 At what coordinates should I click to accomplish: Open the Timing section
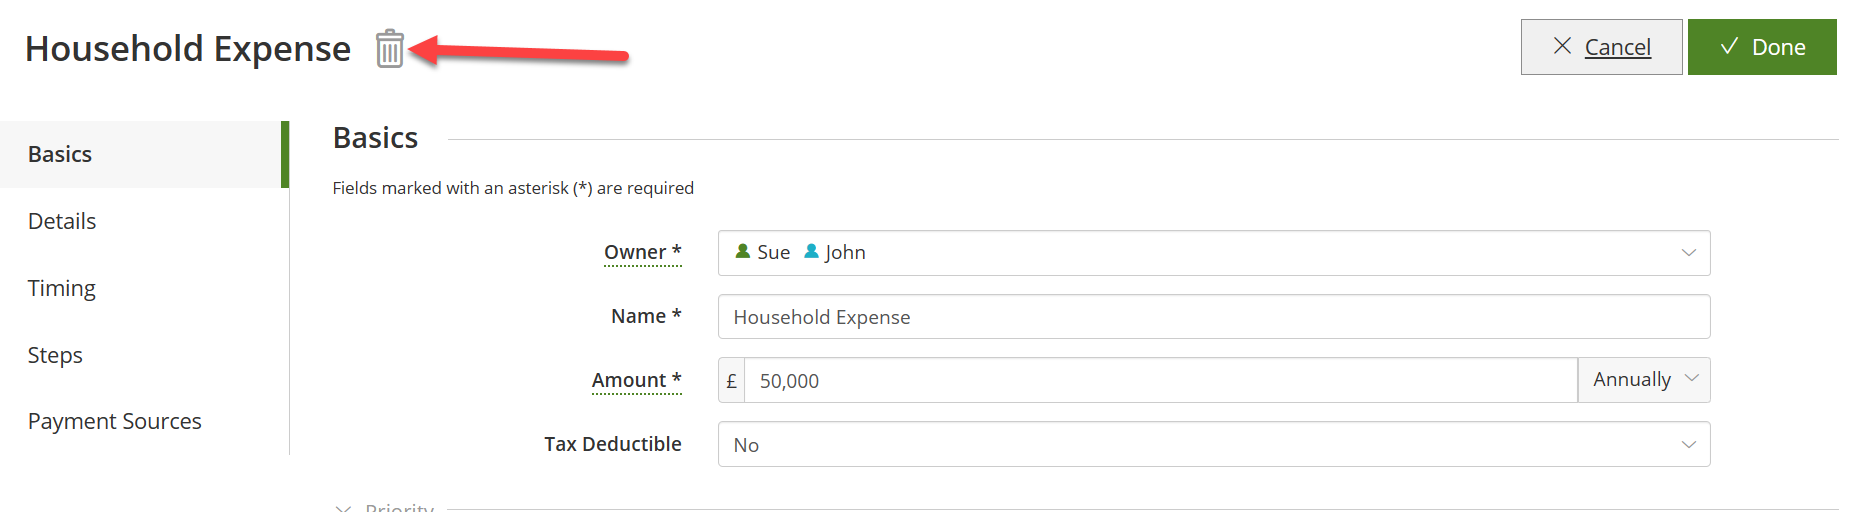tap(145, 288)
